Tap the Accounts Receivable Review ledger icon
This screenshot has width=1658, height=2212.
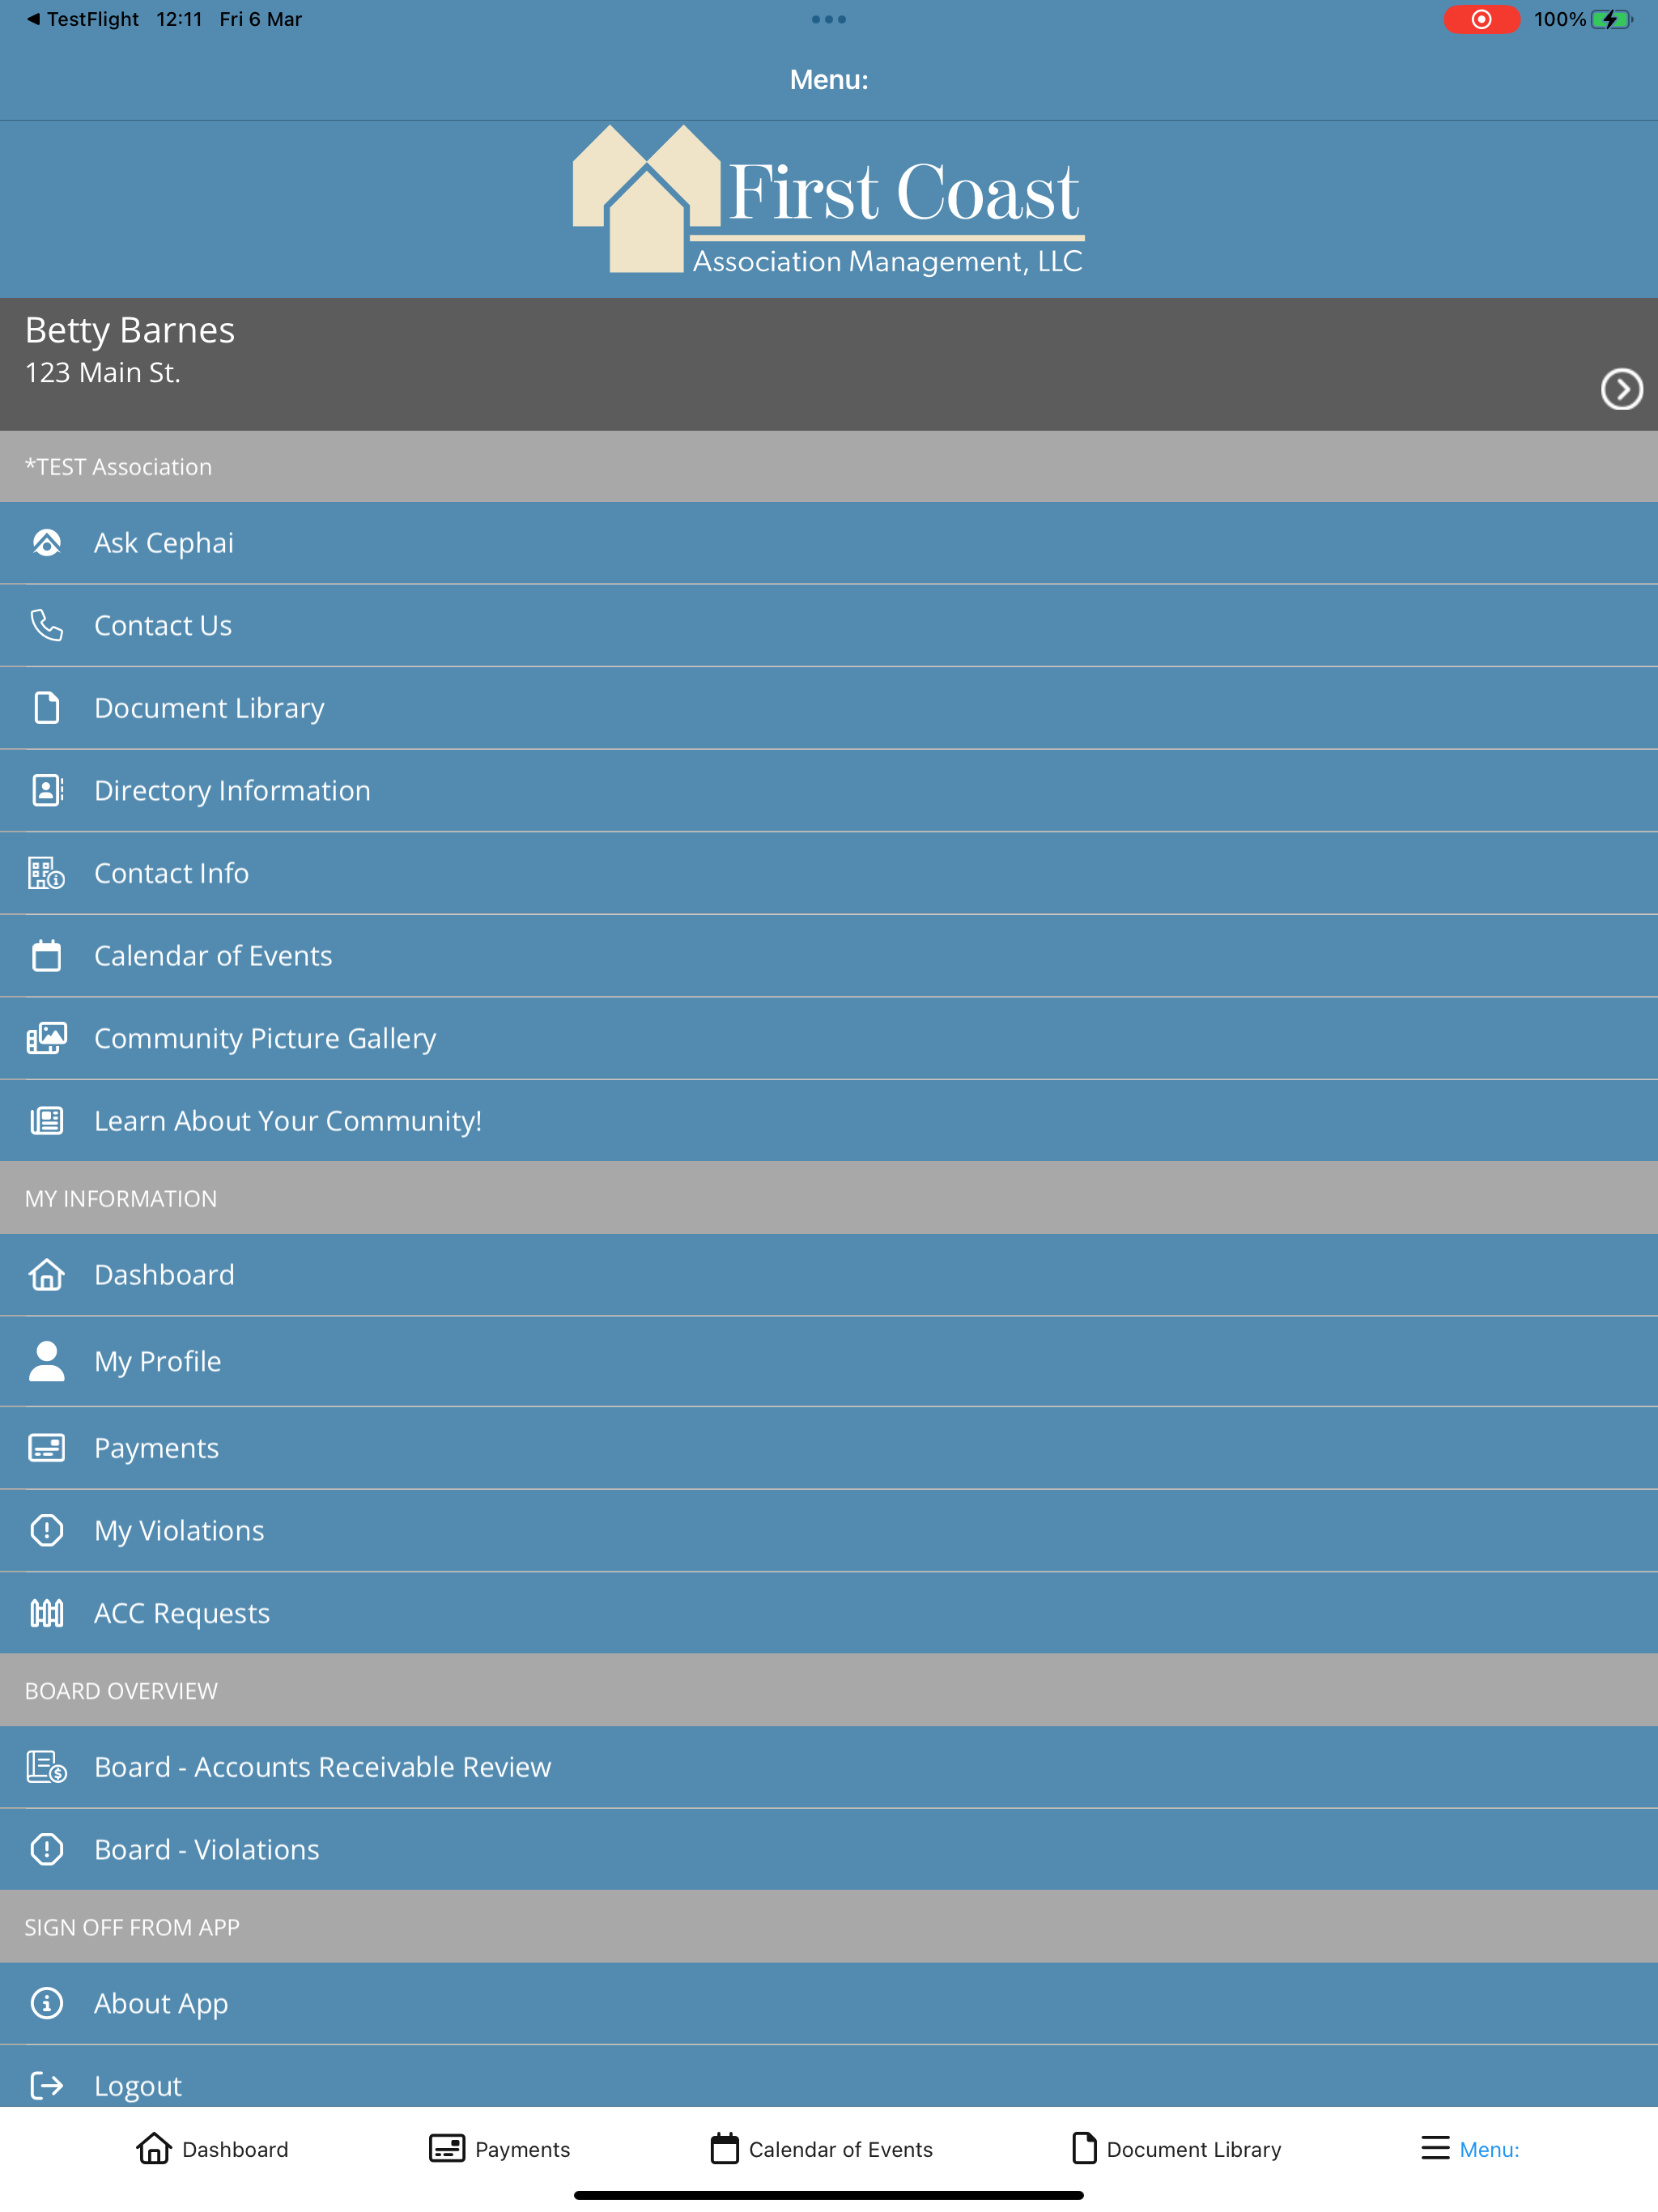click(47, 1767)
